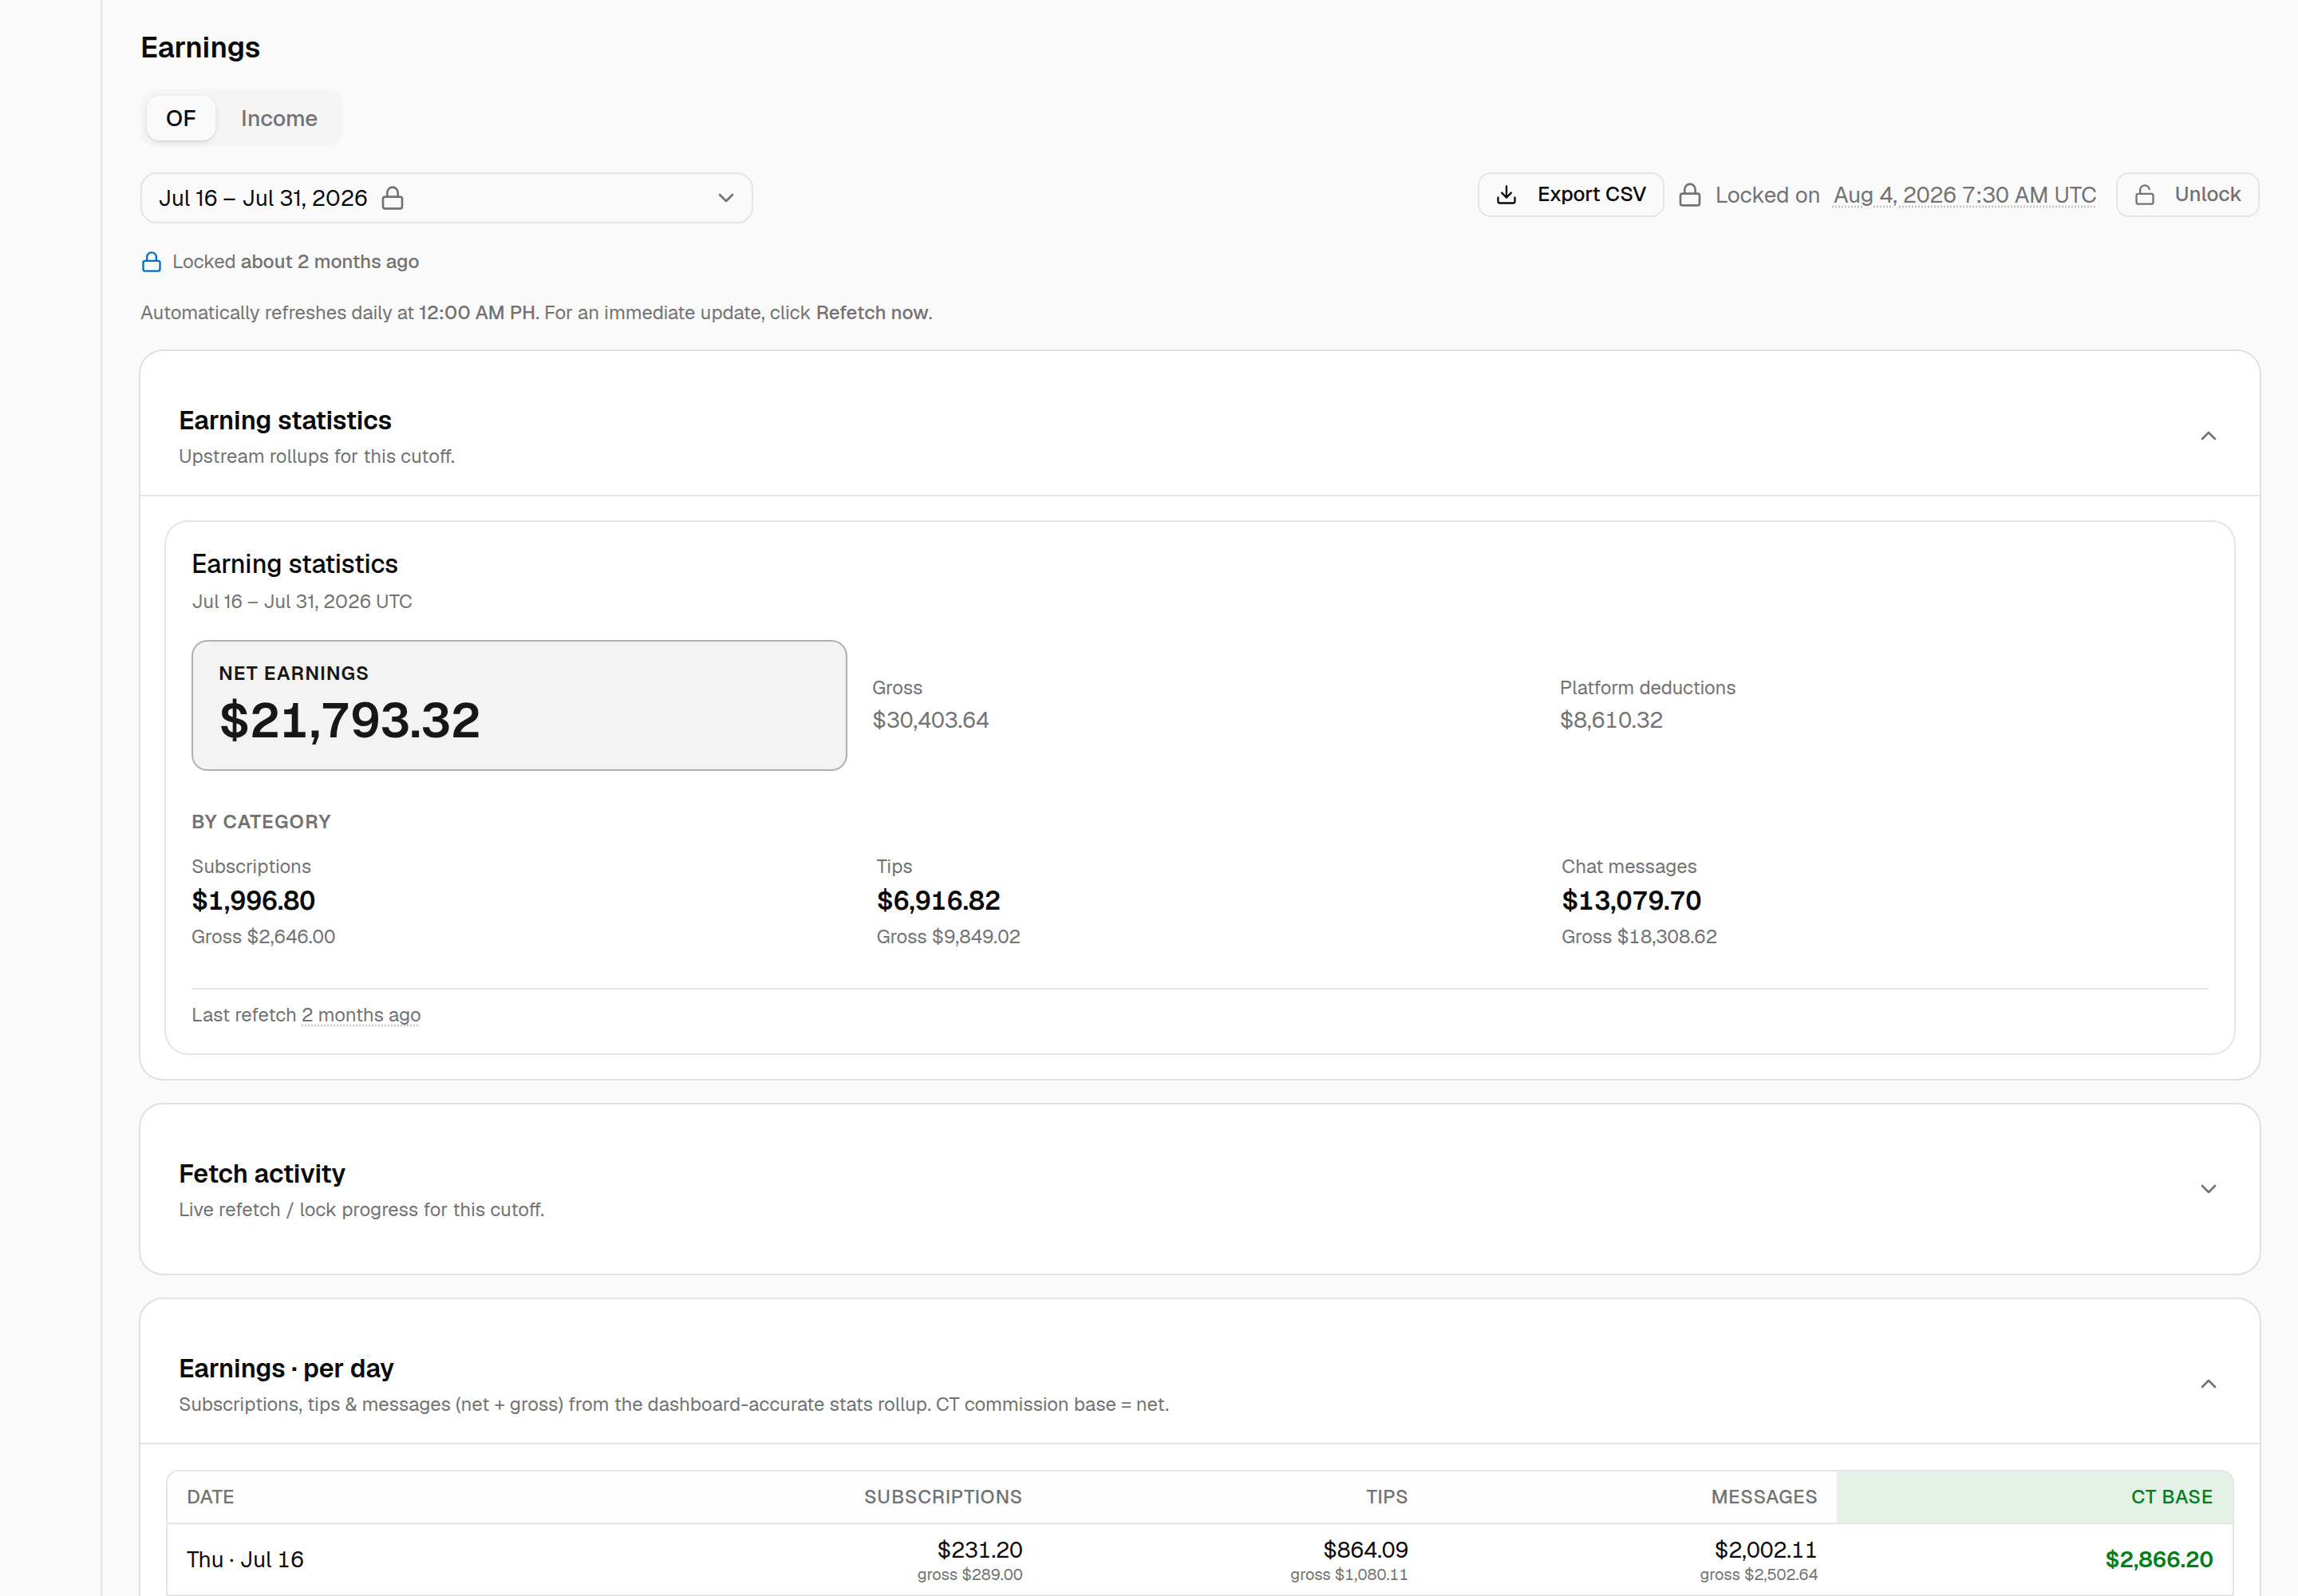Image resolution: width=2298 pixels, height=1596 pixels.
Task: Click the chevron arrow in the date range selector
Action: click(x=726, y=198)
